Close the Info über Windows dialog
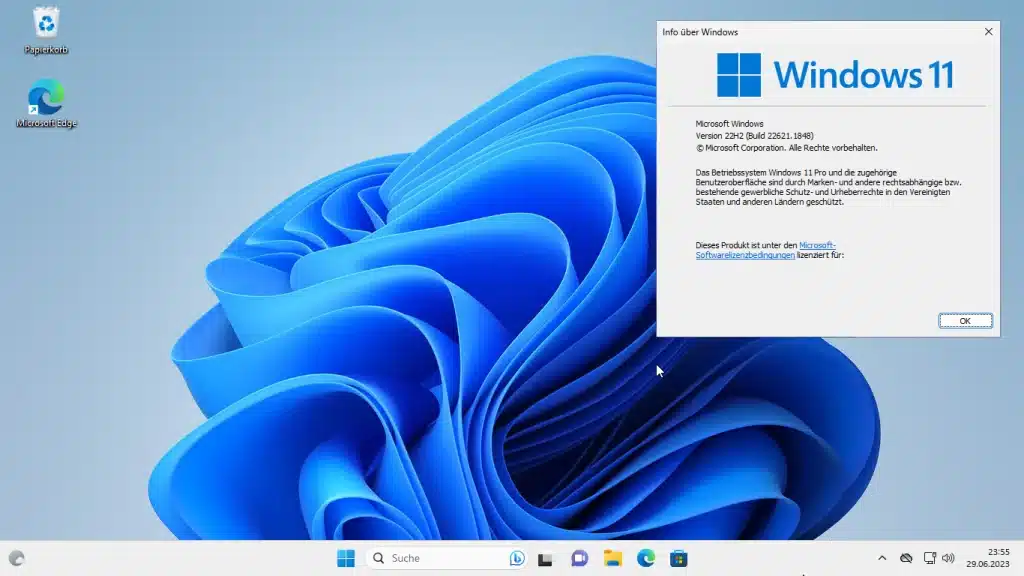The width and height of the screenshot is (1024, 576). 988,31
